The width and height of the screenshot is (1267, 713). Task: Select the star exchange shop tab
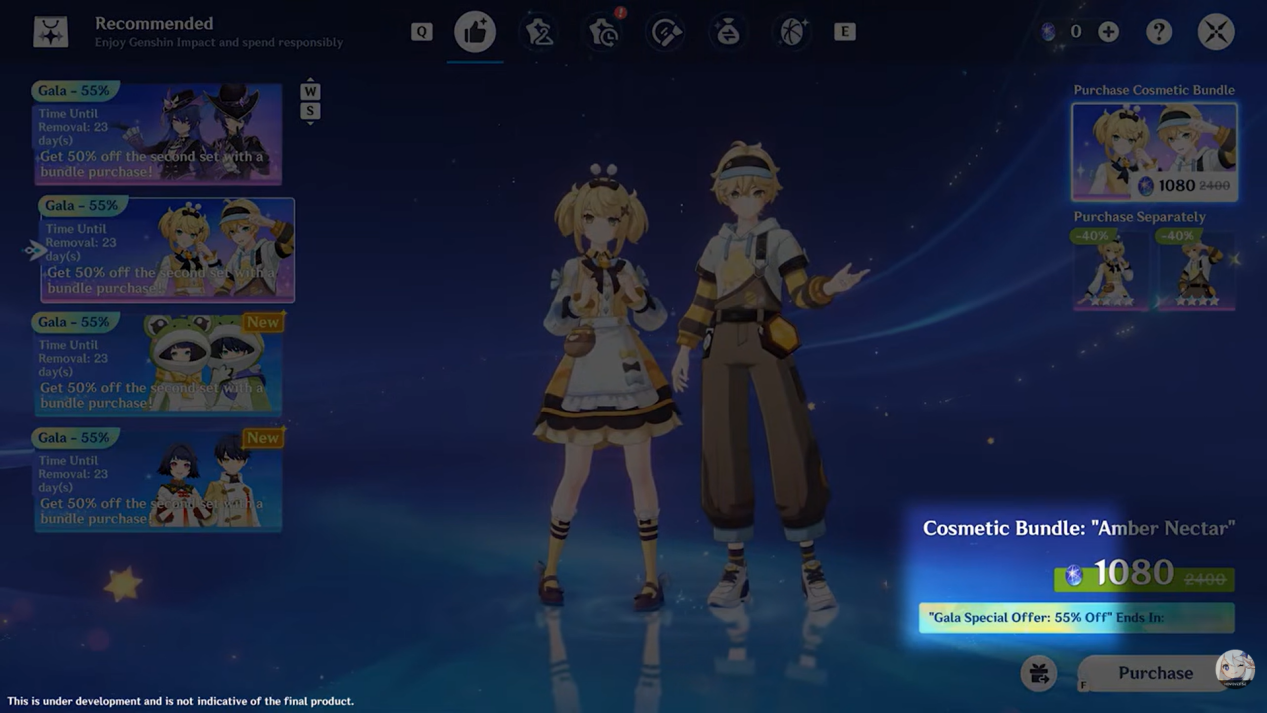792,32
